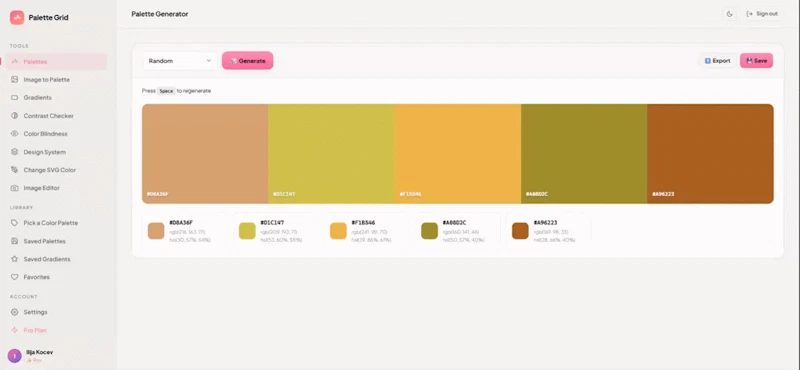Click hex code #D1C147 in the details card
The height and width of the screenshot is (370, 800).
(x=272, y=223)
